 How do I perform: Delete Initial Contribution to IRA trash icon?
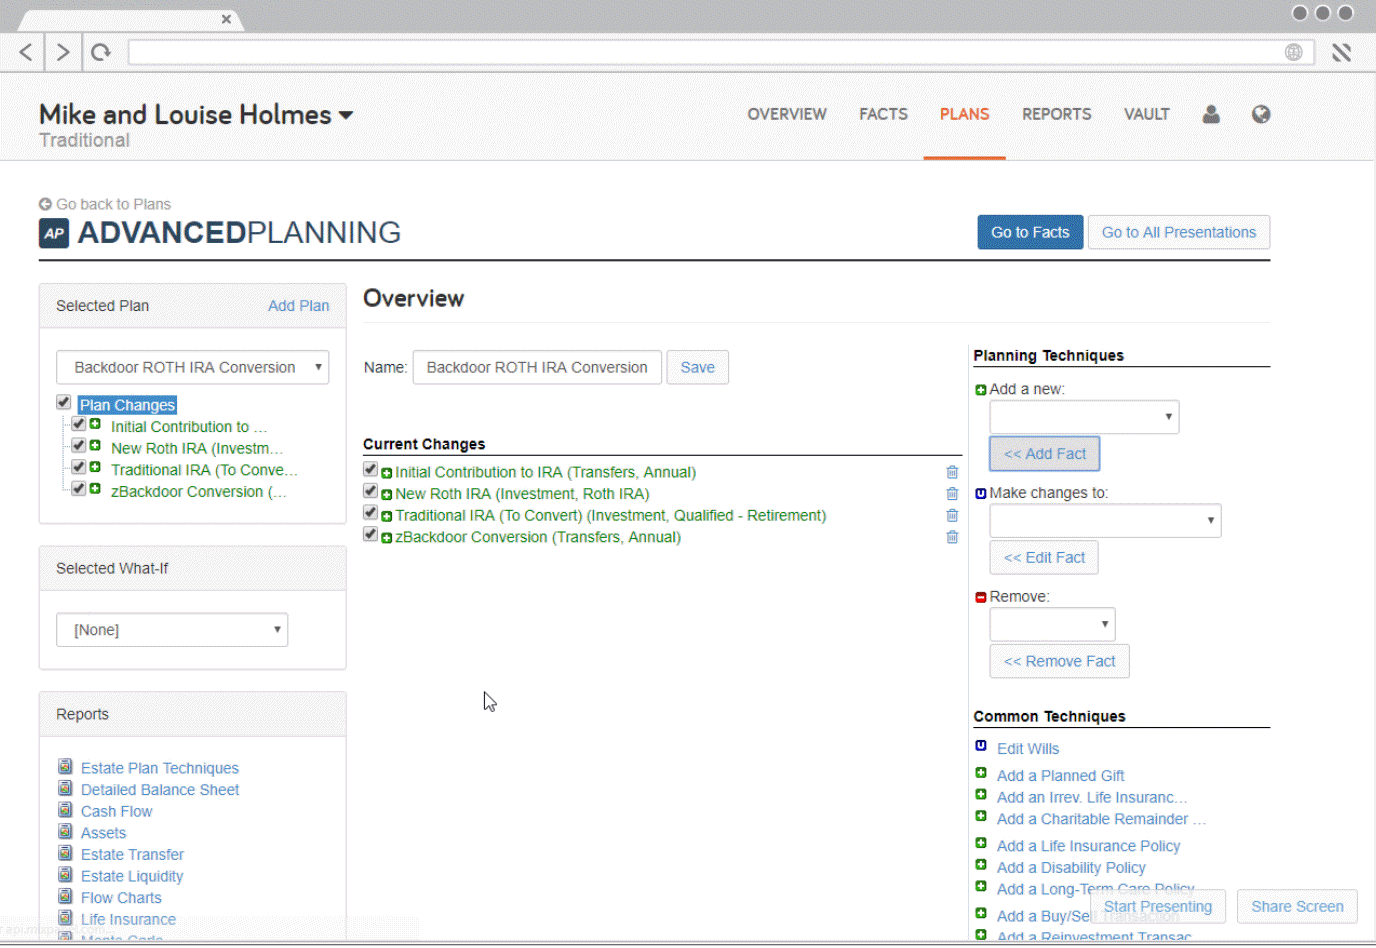(x=952, y=472)
